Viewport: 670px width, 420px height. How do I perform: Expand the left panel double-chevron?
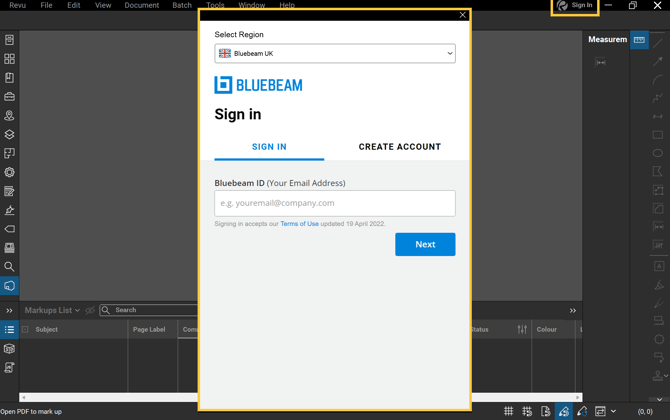[9, 311]
